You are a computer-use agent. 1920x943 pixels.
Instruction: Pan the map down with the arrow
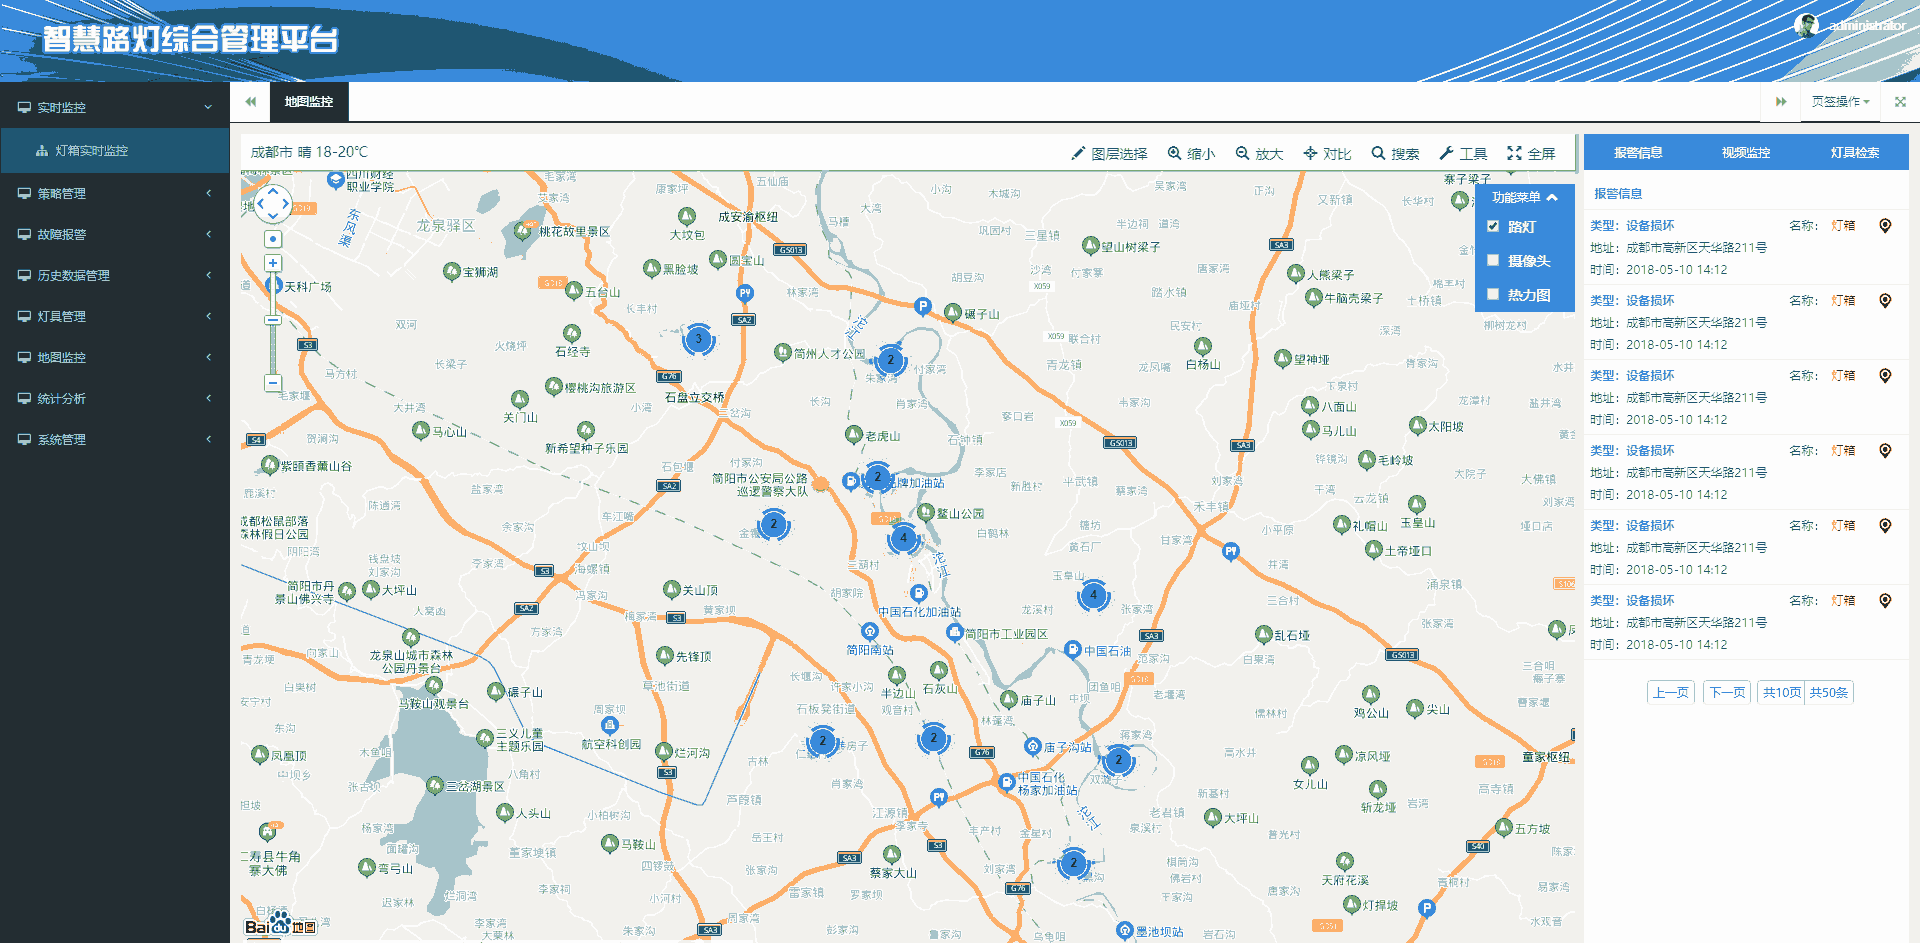273,217
